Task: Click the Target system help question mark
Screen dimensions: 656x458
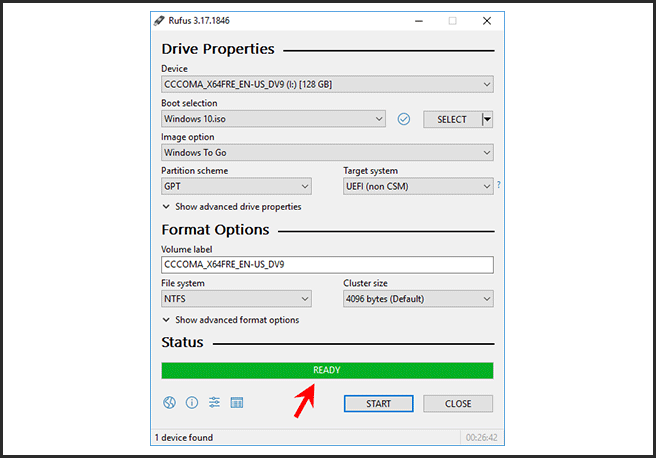Action: (x=499, y=184)
